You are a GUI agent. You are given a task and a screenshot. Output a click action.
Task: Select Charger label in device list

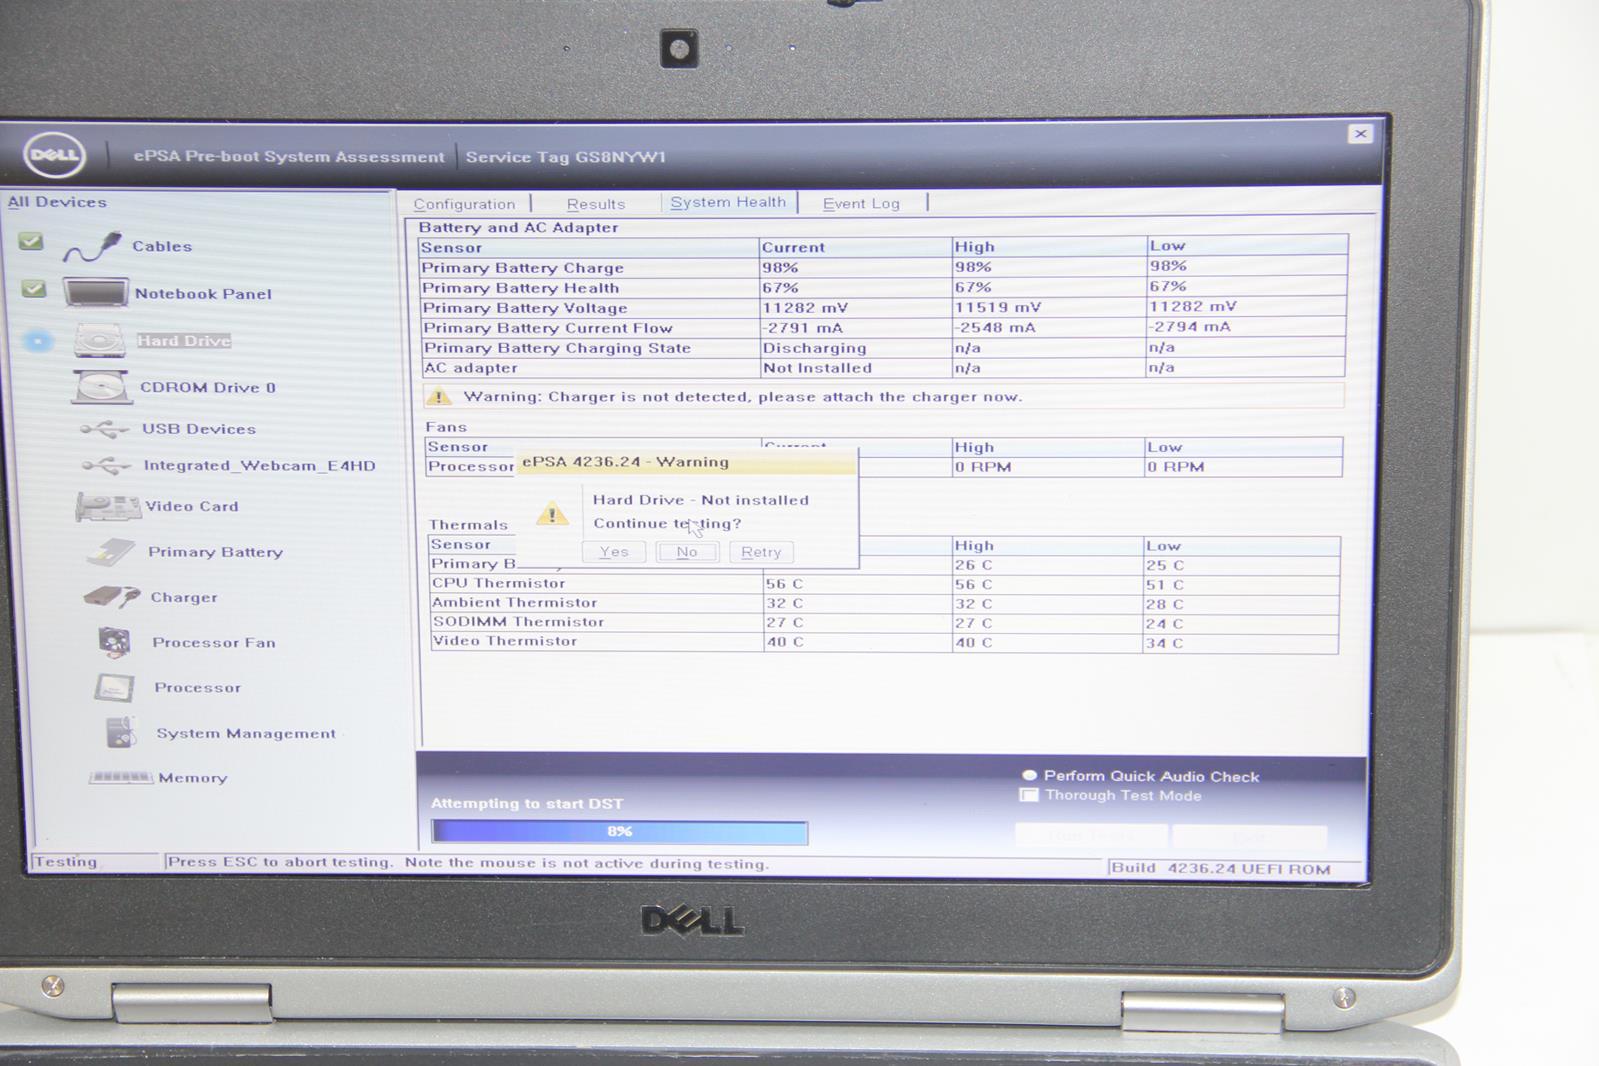(x=184, y=597)
